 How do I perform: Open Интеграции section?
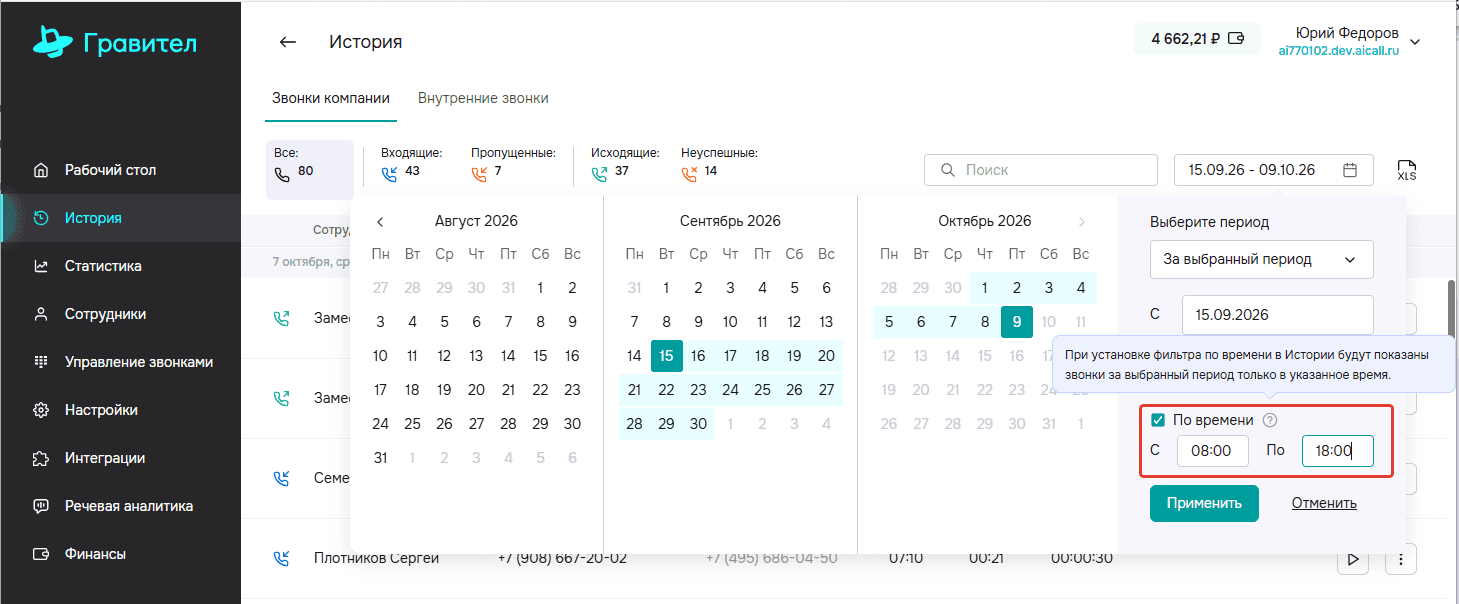click(x=120, y=458)
